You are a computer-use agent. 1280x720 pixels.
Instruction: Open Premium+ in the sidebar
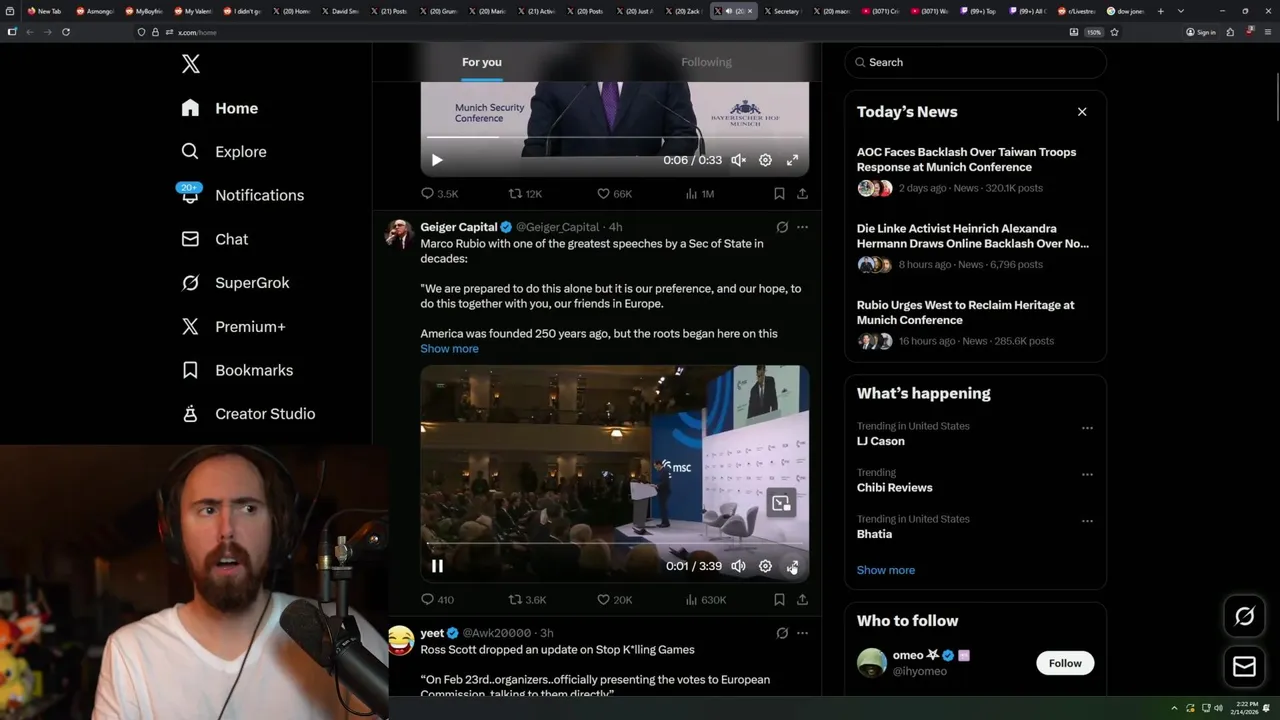coord(233,327)
